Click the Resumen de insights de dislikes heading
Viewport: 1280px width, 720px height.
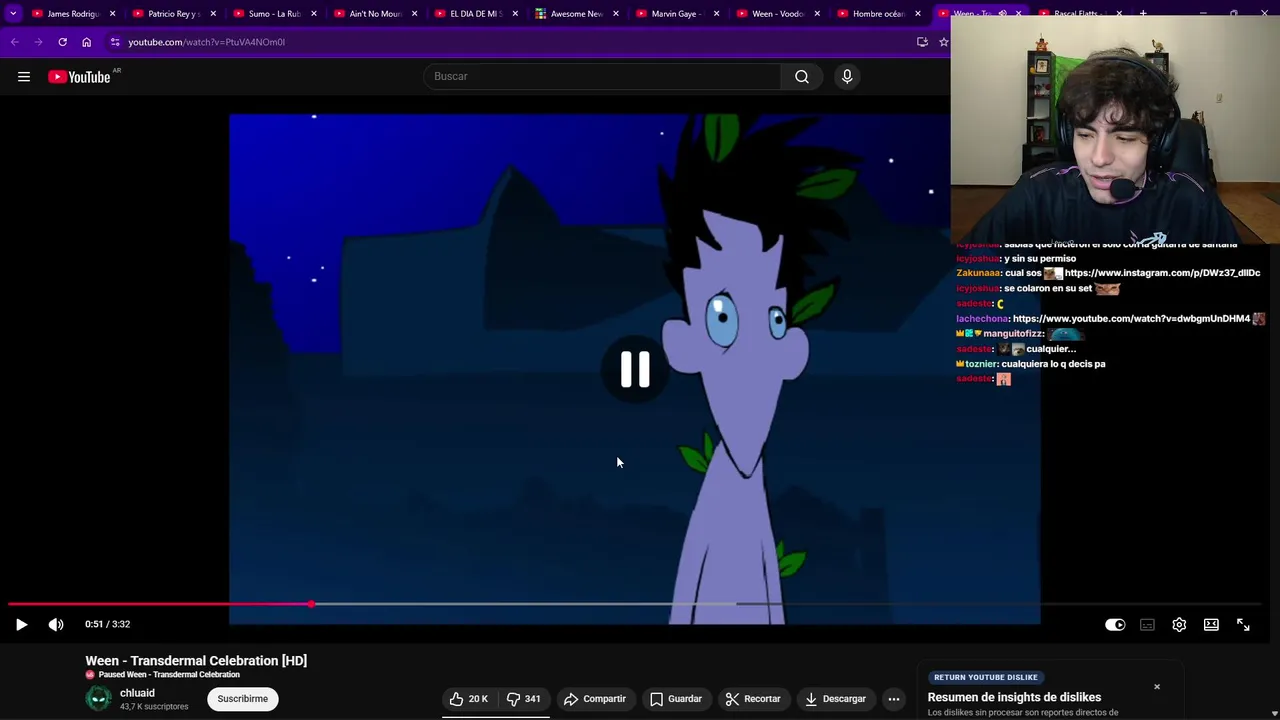click(1014, 697)
